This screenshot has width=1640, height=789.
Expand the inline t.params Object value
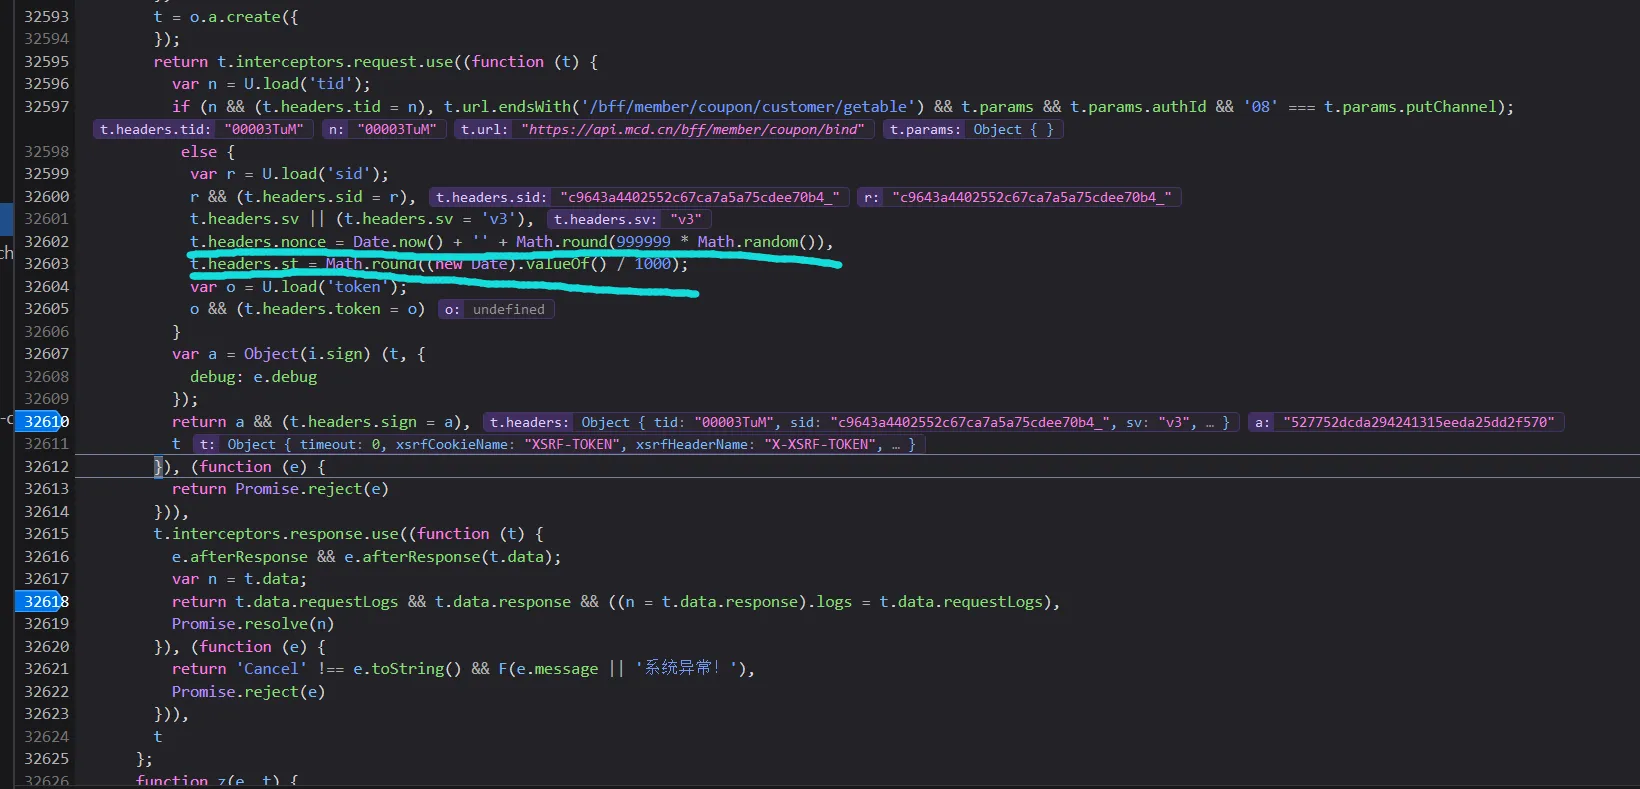[972, 129]
